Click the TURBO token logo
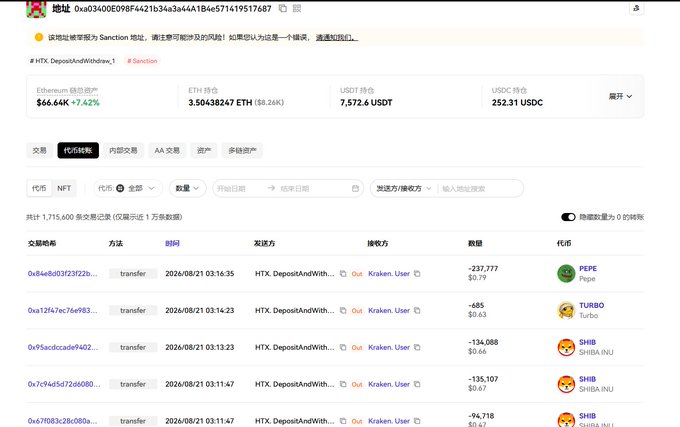Viewport: 680px width, 427px height. 566,310
